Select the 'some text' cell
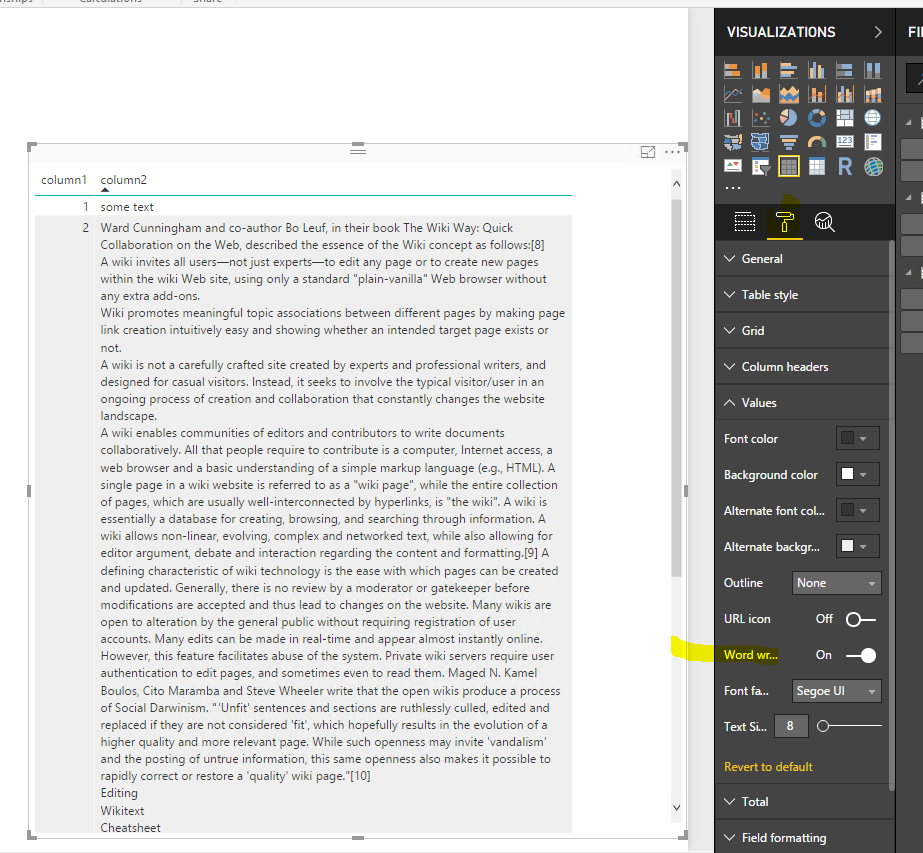Viewport: 923px width, 853px height. pyautogui.click(x=127, y=207)
